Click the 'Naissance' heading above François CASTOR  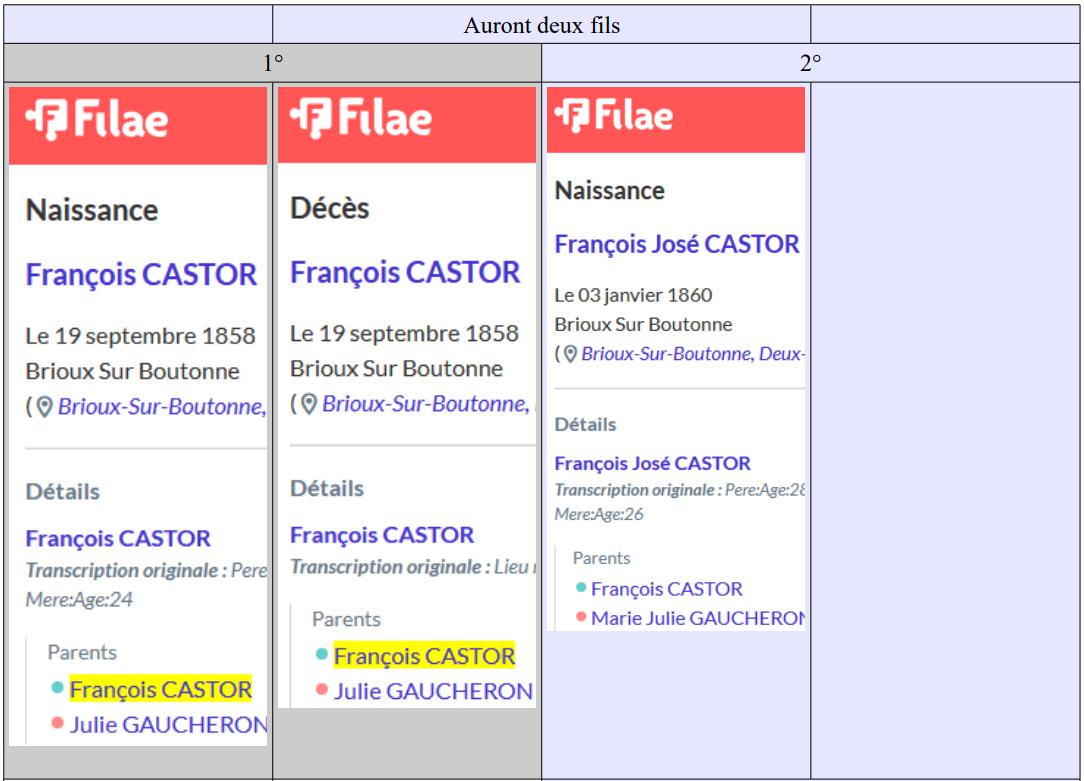click(x=92, y=210)
